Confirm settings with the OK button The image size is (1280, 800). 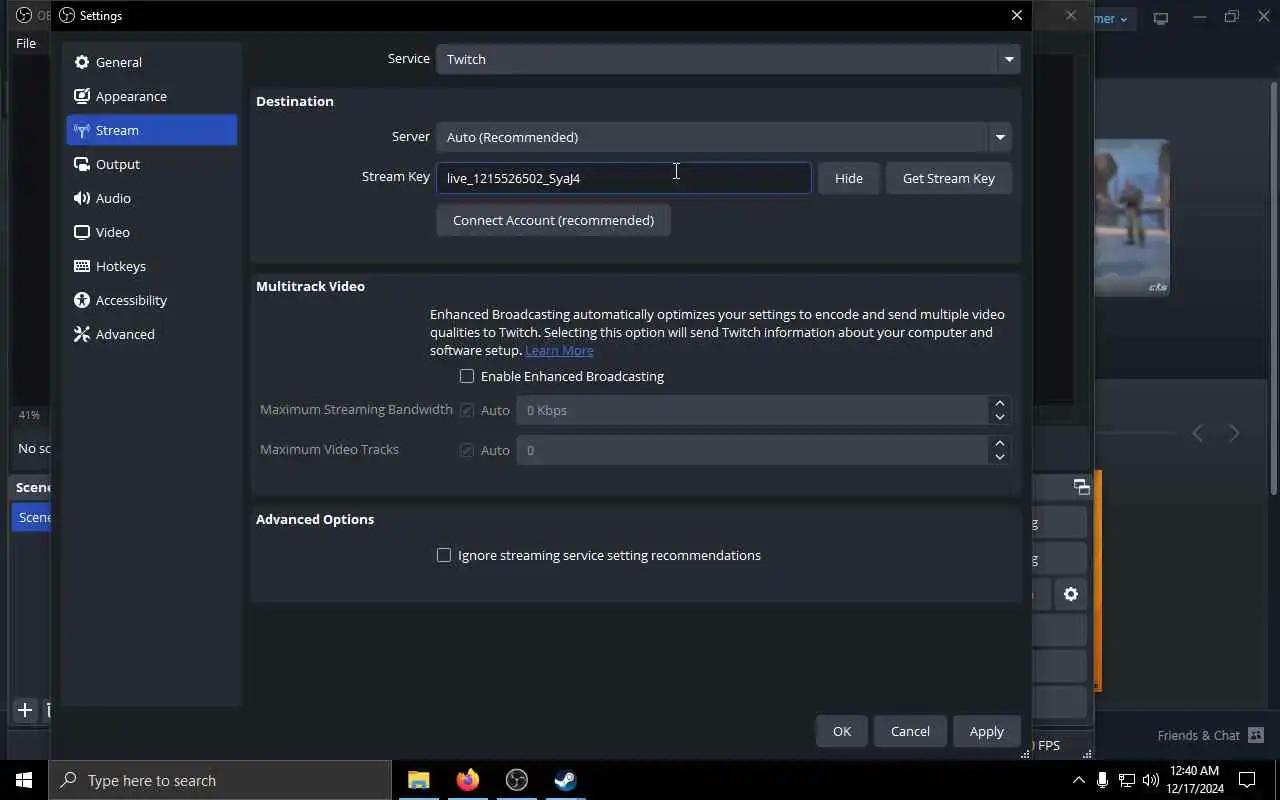pos(842,731)
